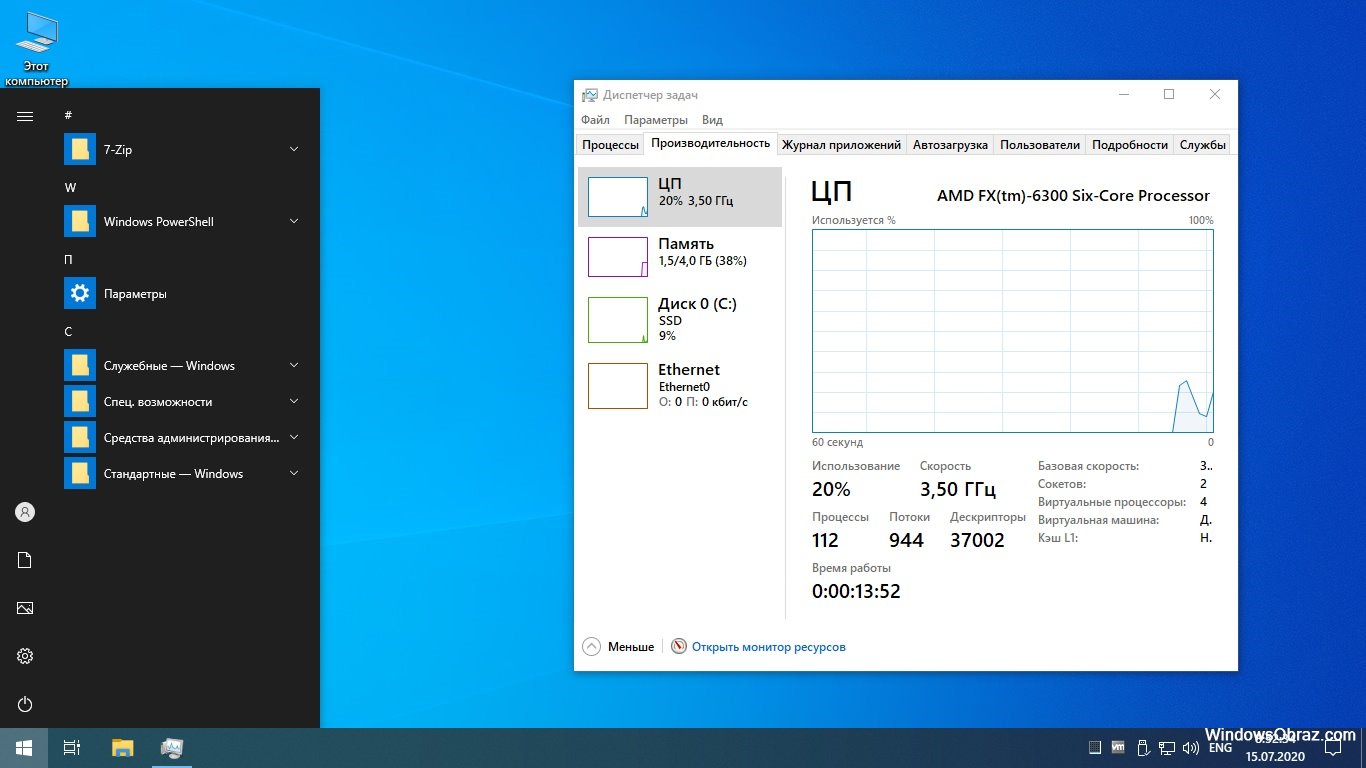Screen dimensions: 1366x768
Task: Switch to the Автозагрузка tab
Action: click(949, 145)
